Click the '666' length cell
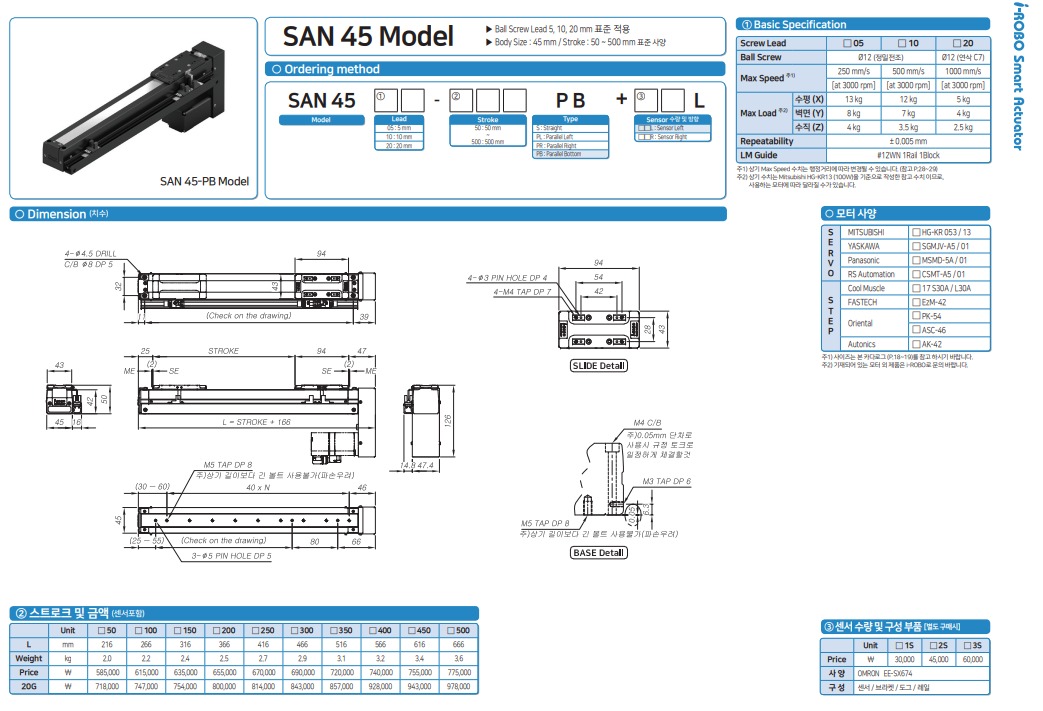 458,644
